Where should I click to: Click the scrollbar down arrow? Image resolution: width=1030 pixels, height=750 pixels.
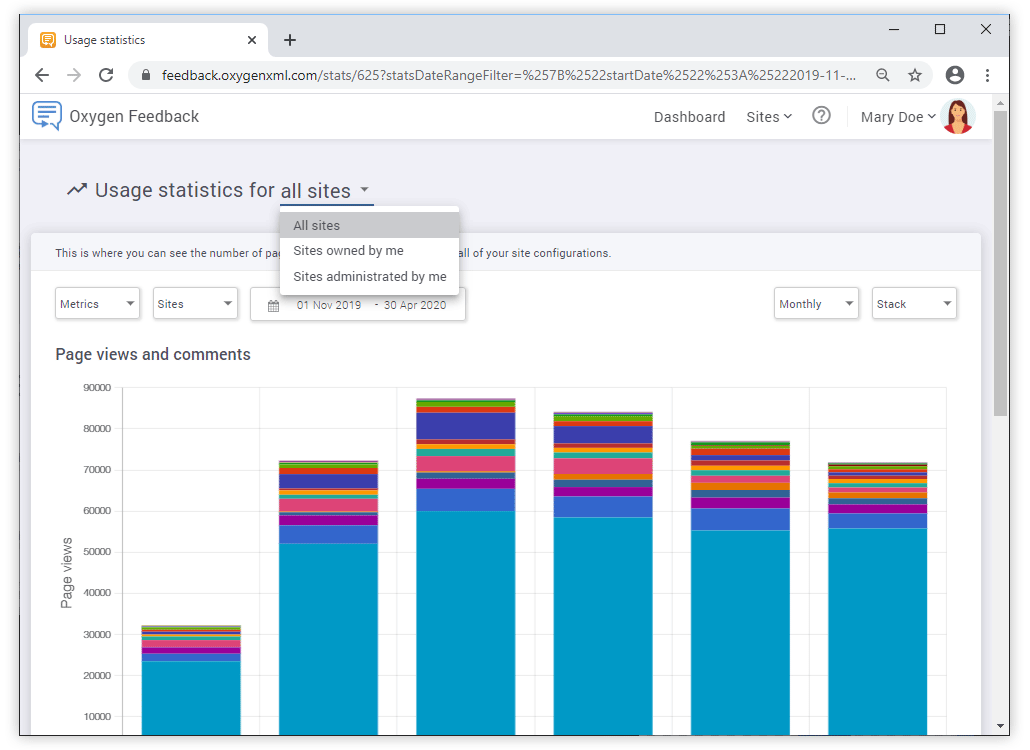1000,726
